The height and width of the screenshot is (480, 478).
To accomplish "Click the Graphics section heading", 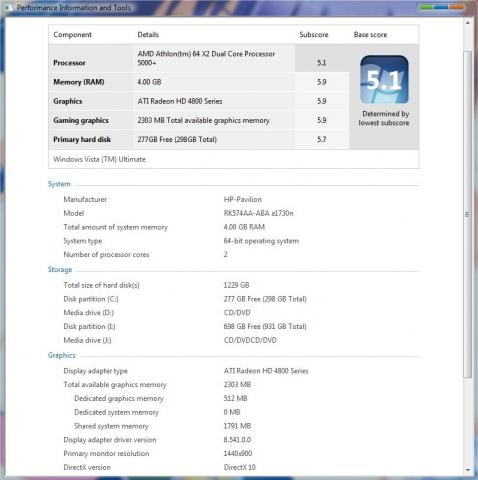I will [x=62, y=355].
